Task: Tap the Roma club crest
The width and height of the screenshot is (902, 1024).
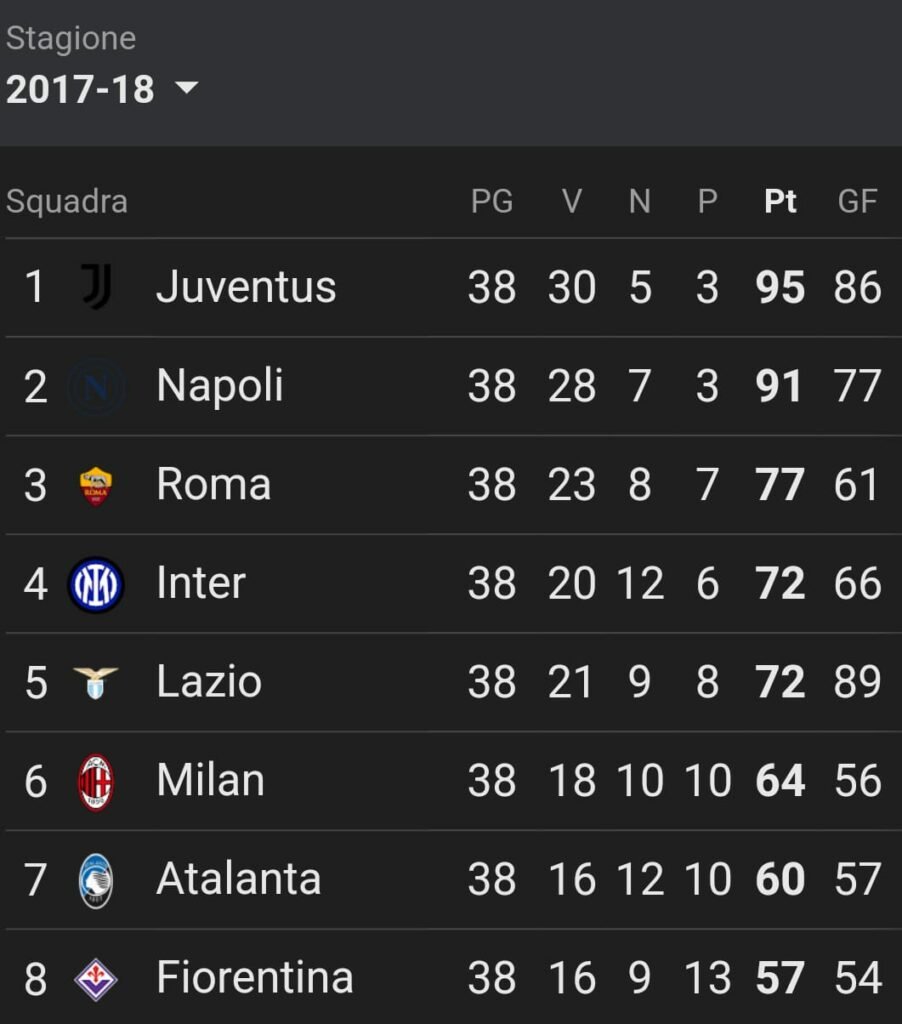Action: (x=96, y=486)
